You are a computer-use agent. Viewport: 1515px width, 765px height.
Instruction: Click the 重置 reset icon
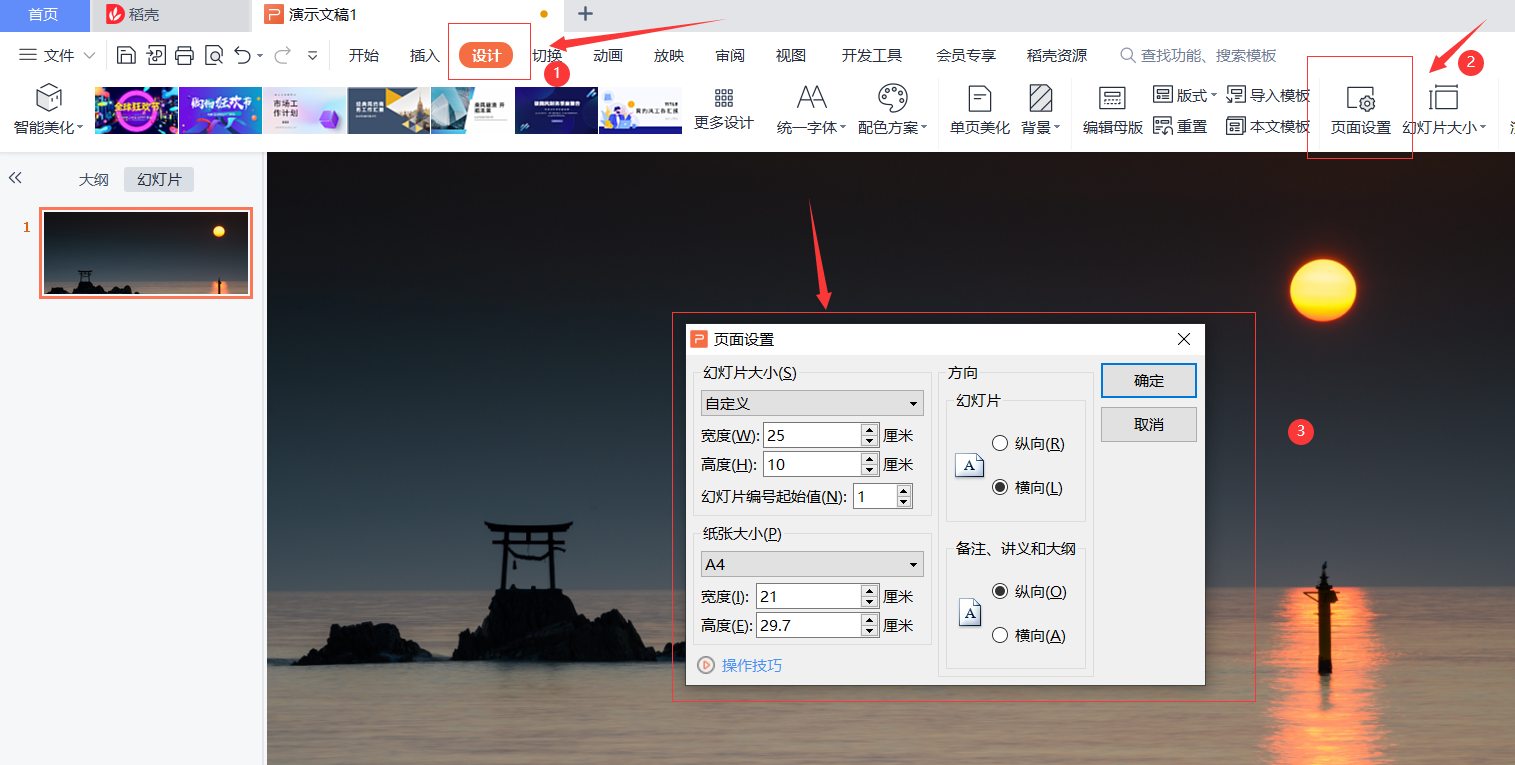click(1163, 126)
